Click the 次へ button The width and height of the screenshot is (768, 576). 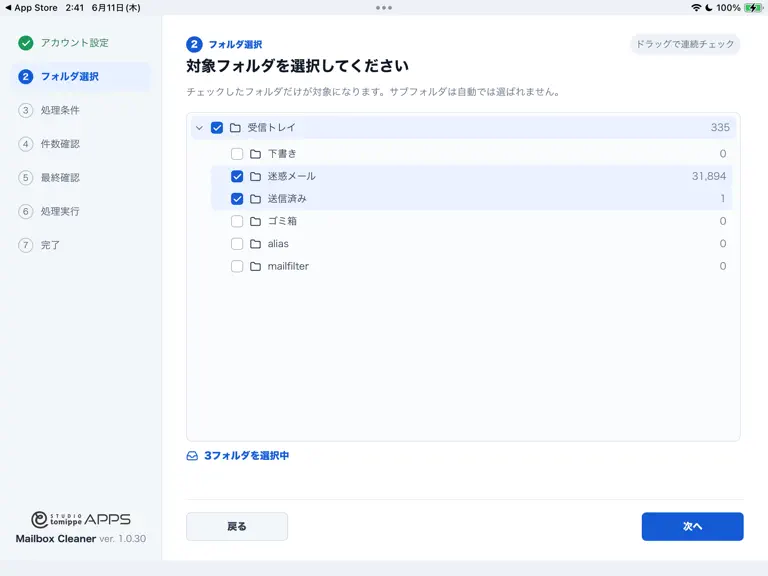(693, 527)
